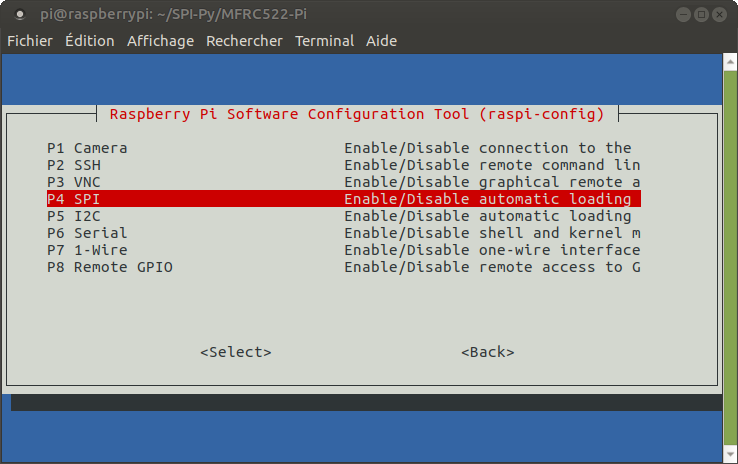Select the P5 I2C interface option
738x464 pixels.
[x=74, y=216]
